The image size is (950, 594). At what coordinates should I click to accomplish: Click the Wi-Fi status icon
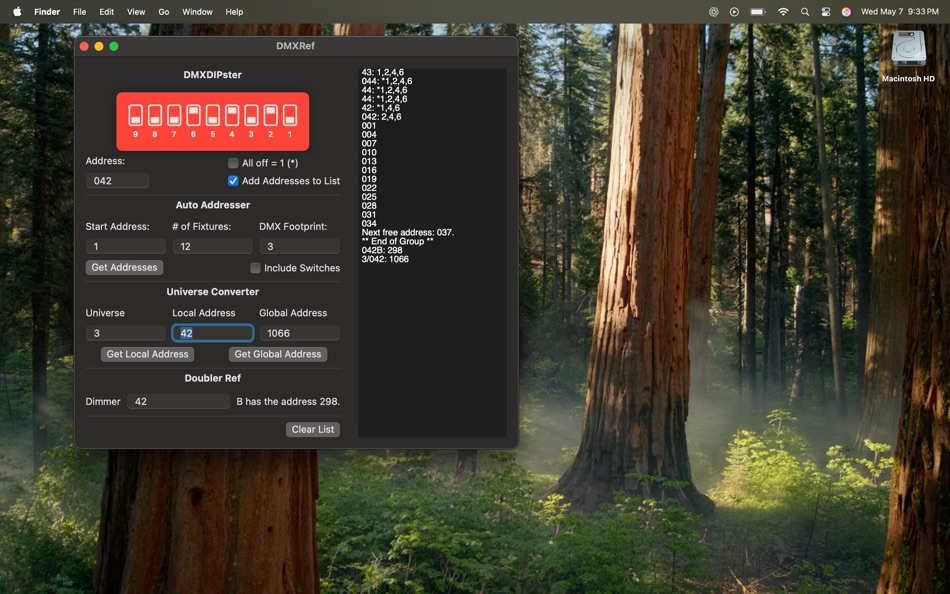(783, 12)
